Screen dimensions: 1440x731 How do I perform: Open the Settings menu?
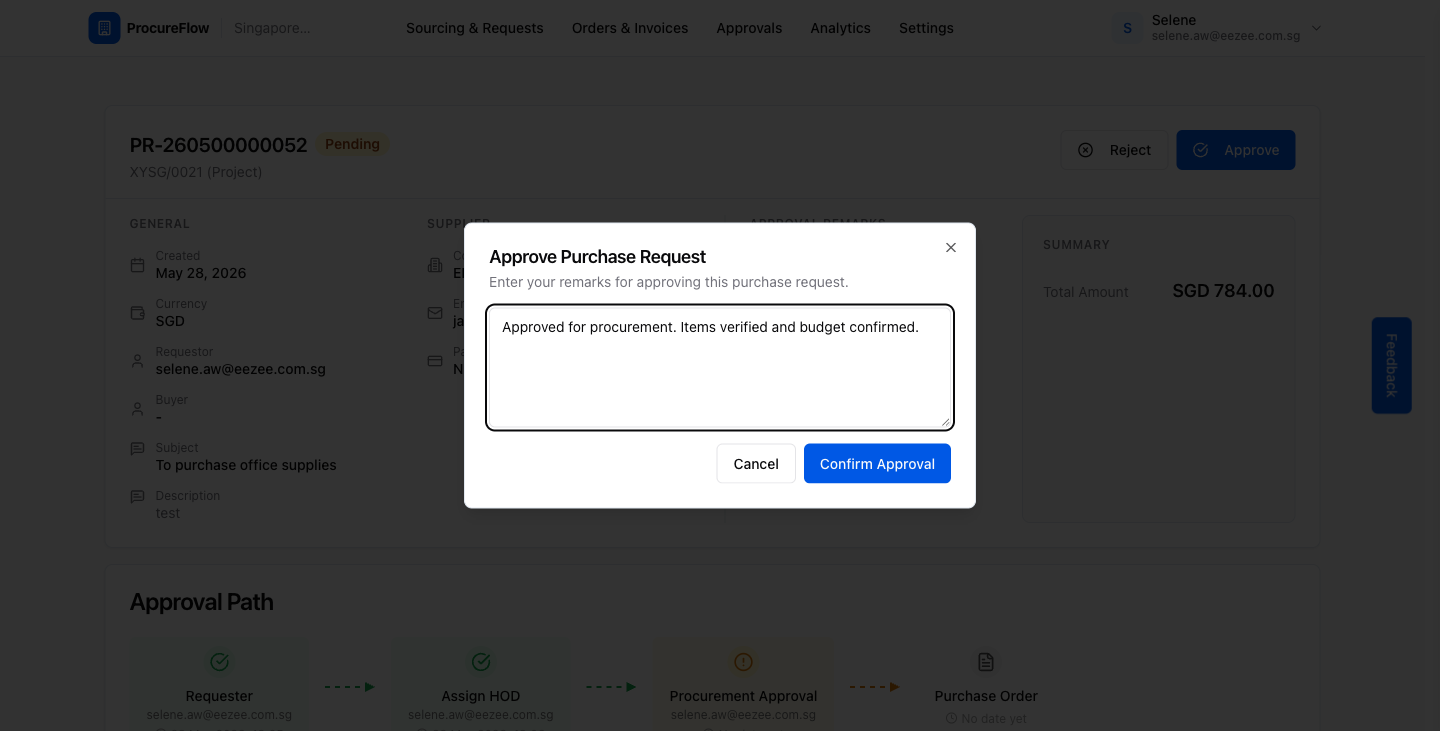(926, 28)
